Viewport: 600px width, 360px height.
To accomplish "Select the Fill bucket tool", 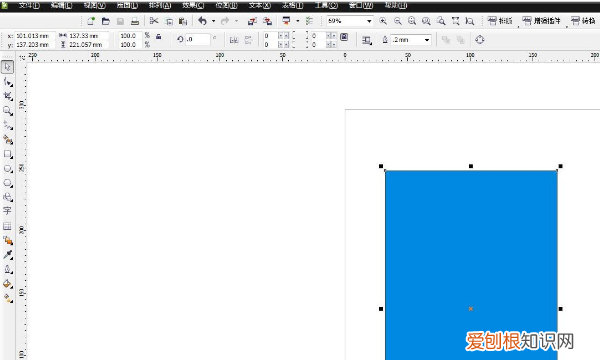I will tap(8, 284).
